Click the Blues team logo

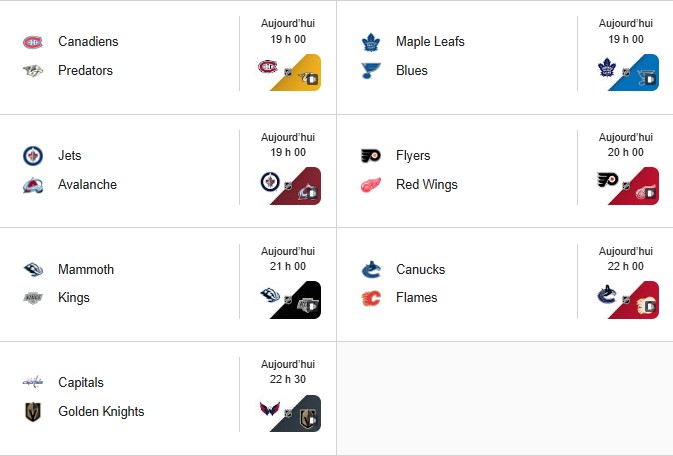[x=371, y=71]
